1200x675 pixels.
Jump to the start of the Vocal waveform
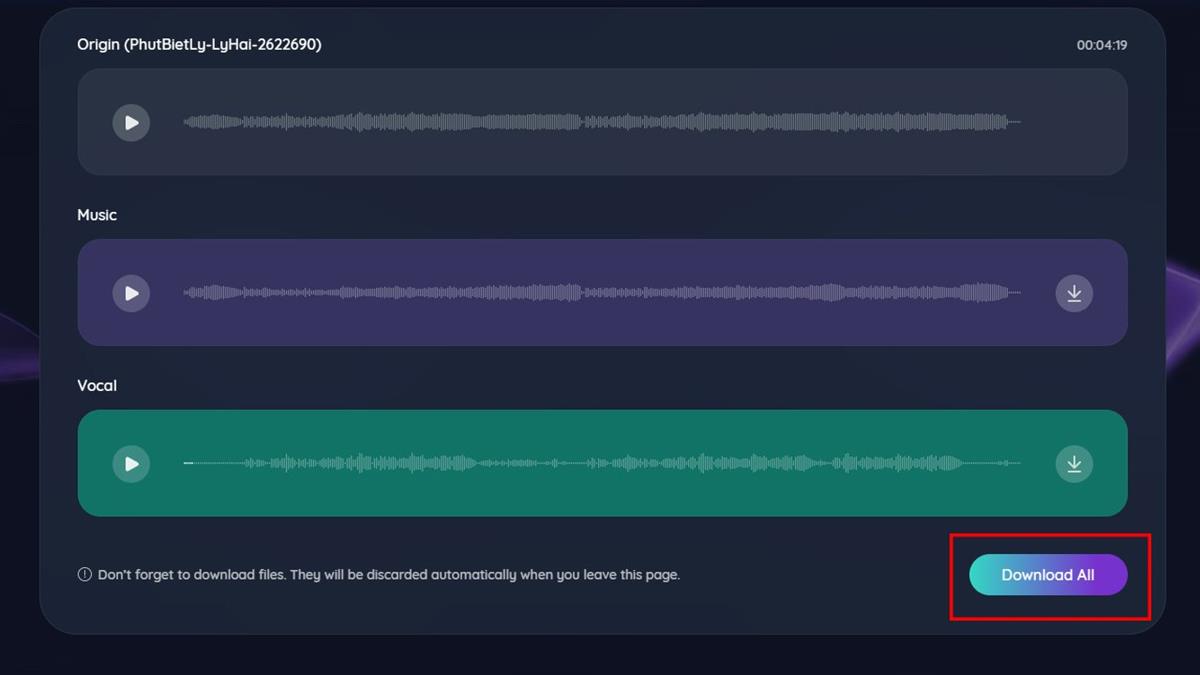click(186, 464)
